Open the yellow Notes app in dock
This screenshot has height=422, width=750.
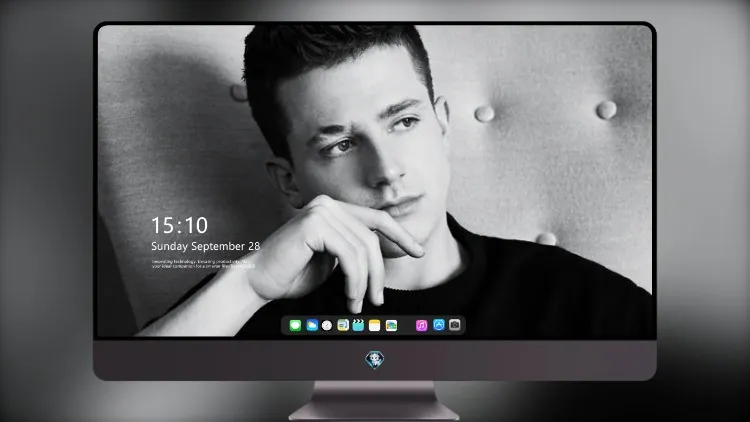pos(375,325)
